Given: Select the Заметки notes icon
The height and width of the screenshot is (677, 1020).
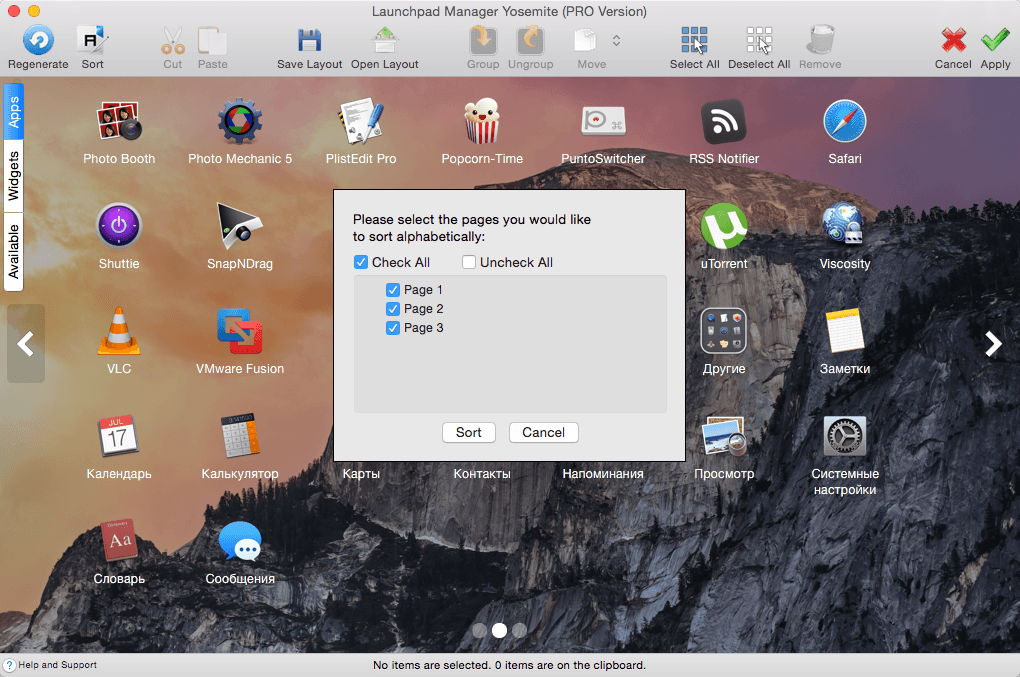Looking at the screenshot, I should point(845,331).
